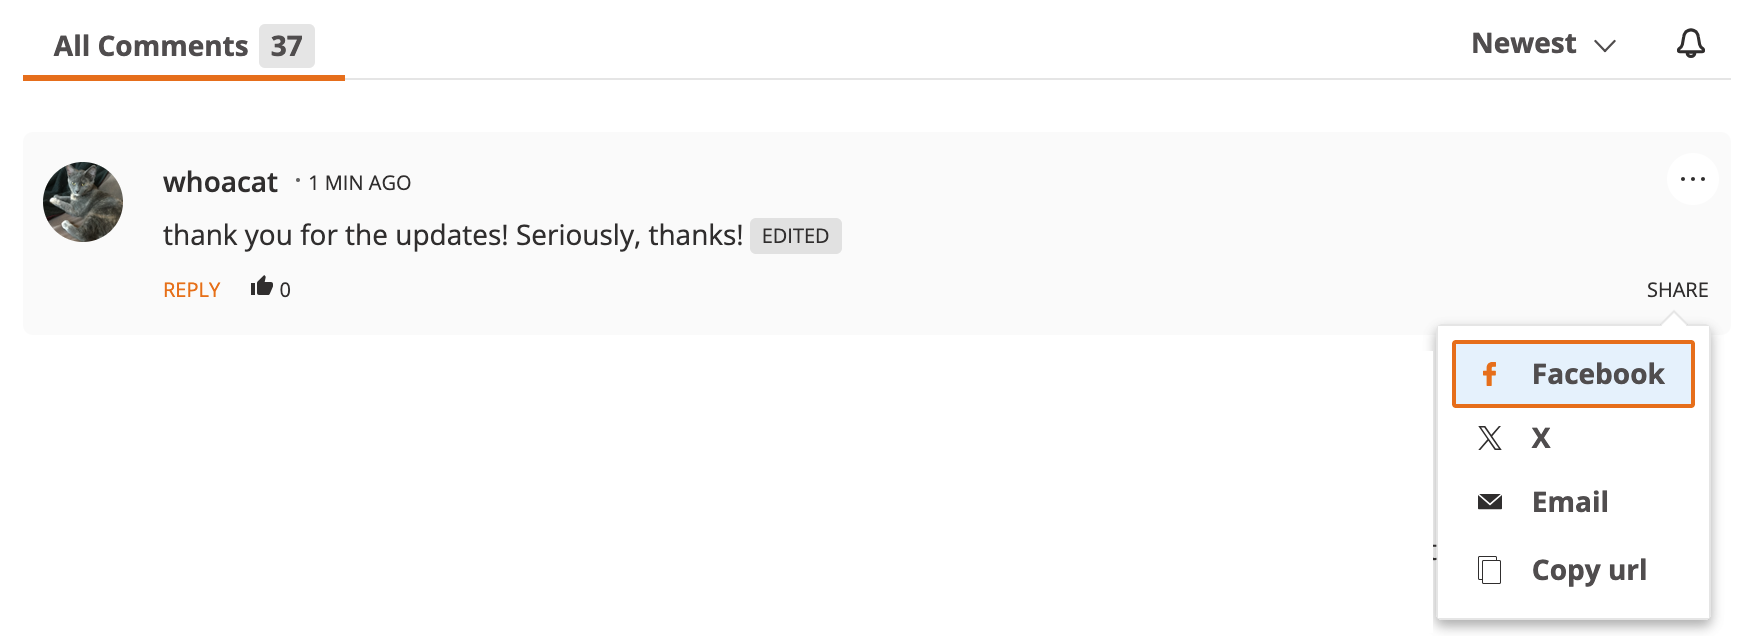Click whoacat's profile avatar

point(82,201)
